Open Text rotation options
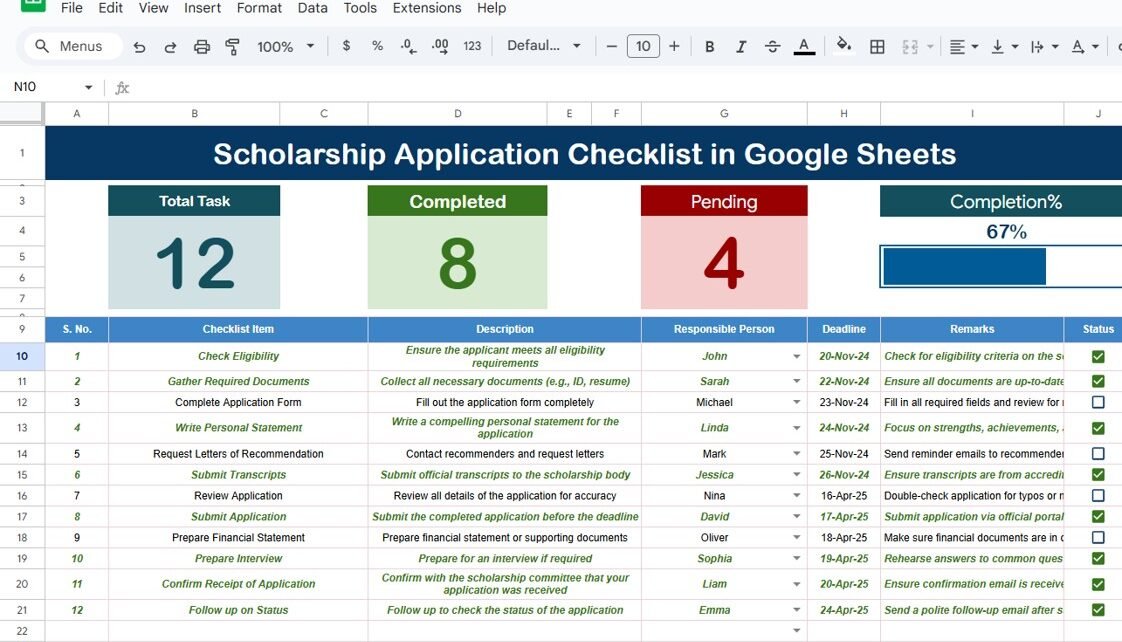1122x642 pixels. click(x=1084, y=47)
